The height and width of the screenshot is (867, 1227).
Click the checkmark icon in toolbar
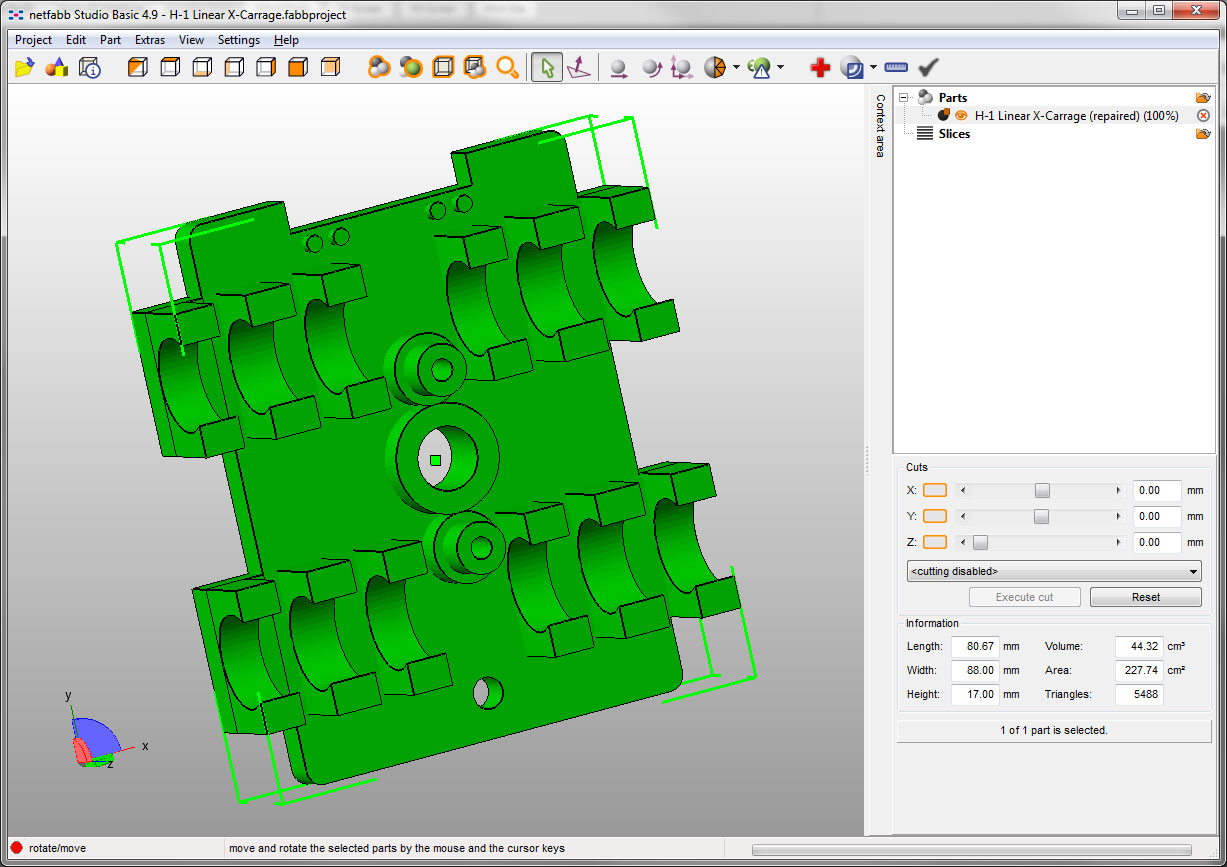click(929, 68)
